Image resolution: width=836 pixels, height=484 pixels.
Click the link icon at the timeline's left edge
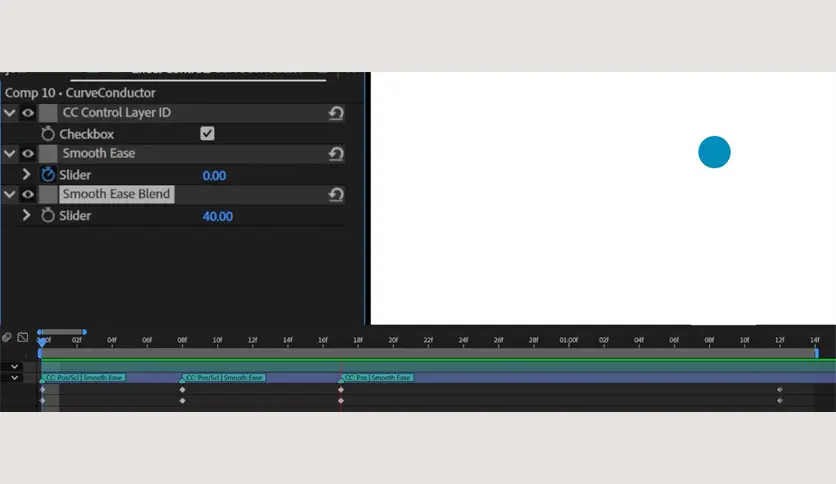(7, 337)
